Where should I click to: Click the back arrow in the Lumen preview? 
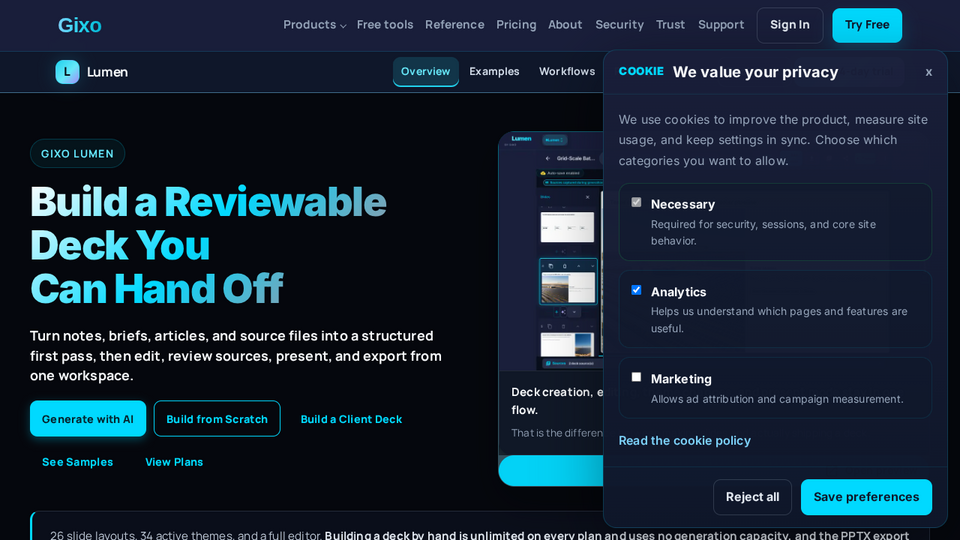pyautogui.click(x=548, y=159)
